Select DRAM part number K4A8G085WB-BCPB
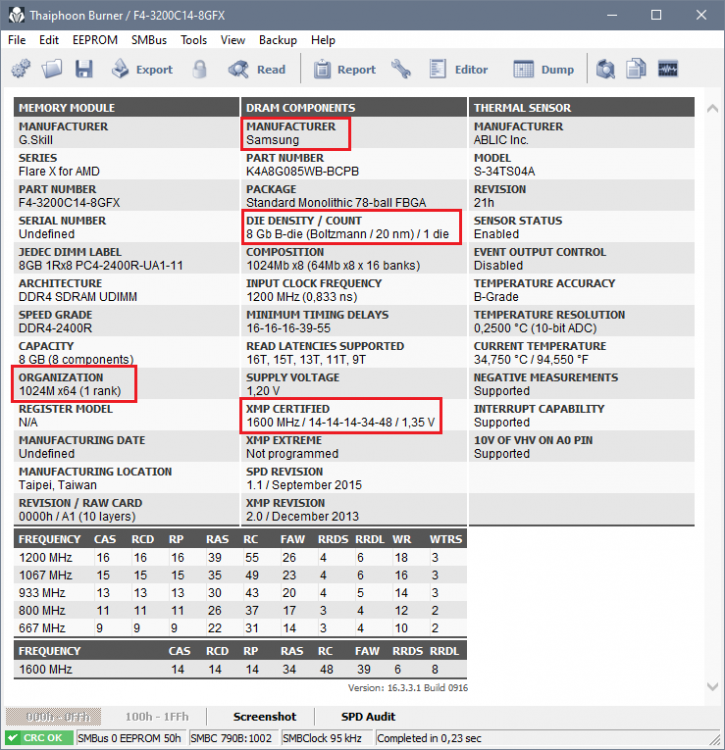Image resolution: width=725 pixels, height=750 pixels. 302,171
